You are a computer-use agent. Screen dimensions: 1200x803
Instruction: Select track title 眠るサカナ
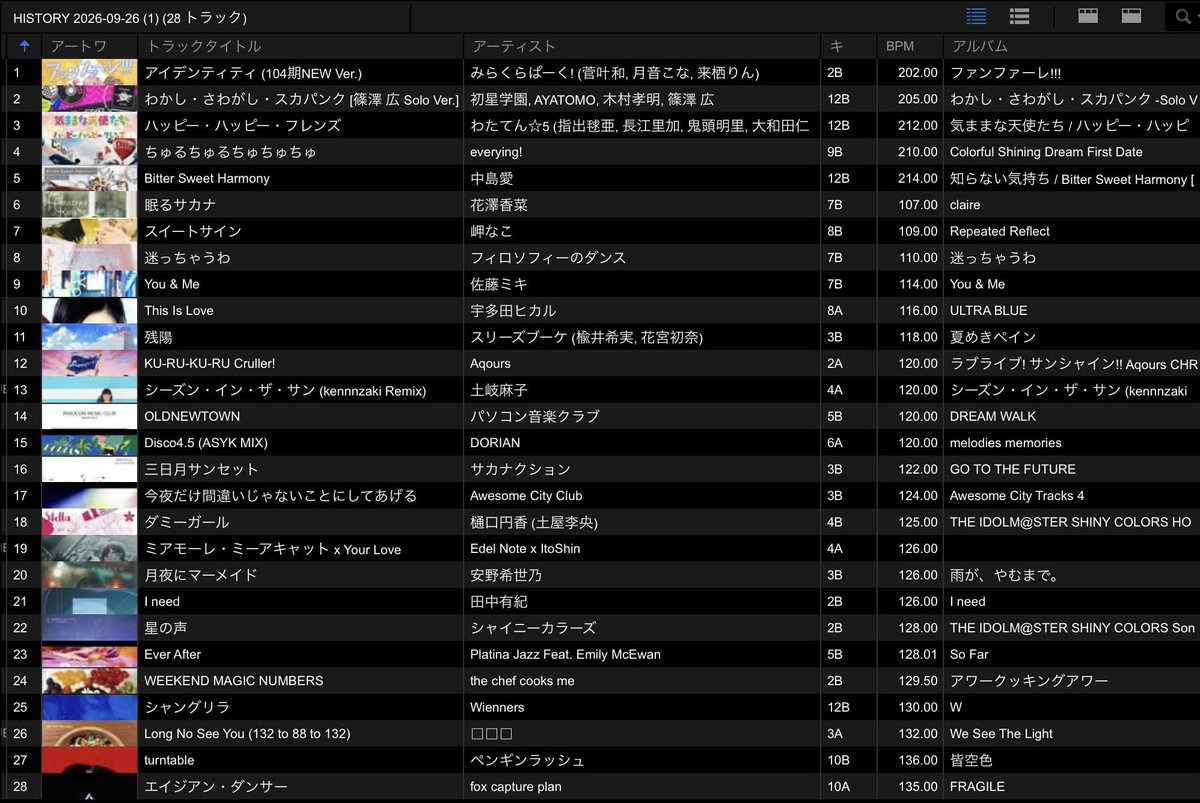coord(180,205)
